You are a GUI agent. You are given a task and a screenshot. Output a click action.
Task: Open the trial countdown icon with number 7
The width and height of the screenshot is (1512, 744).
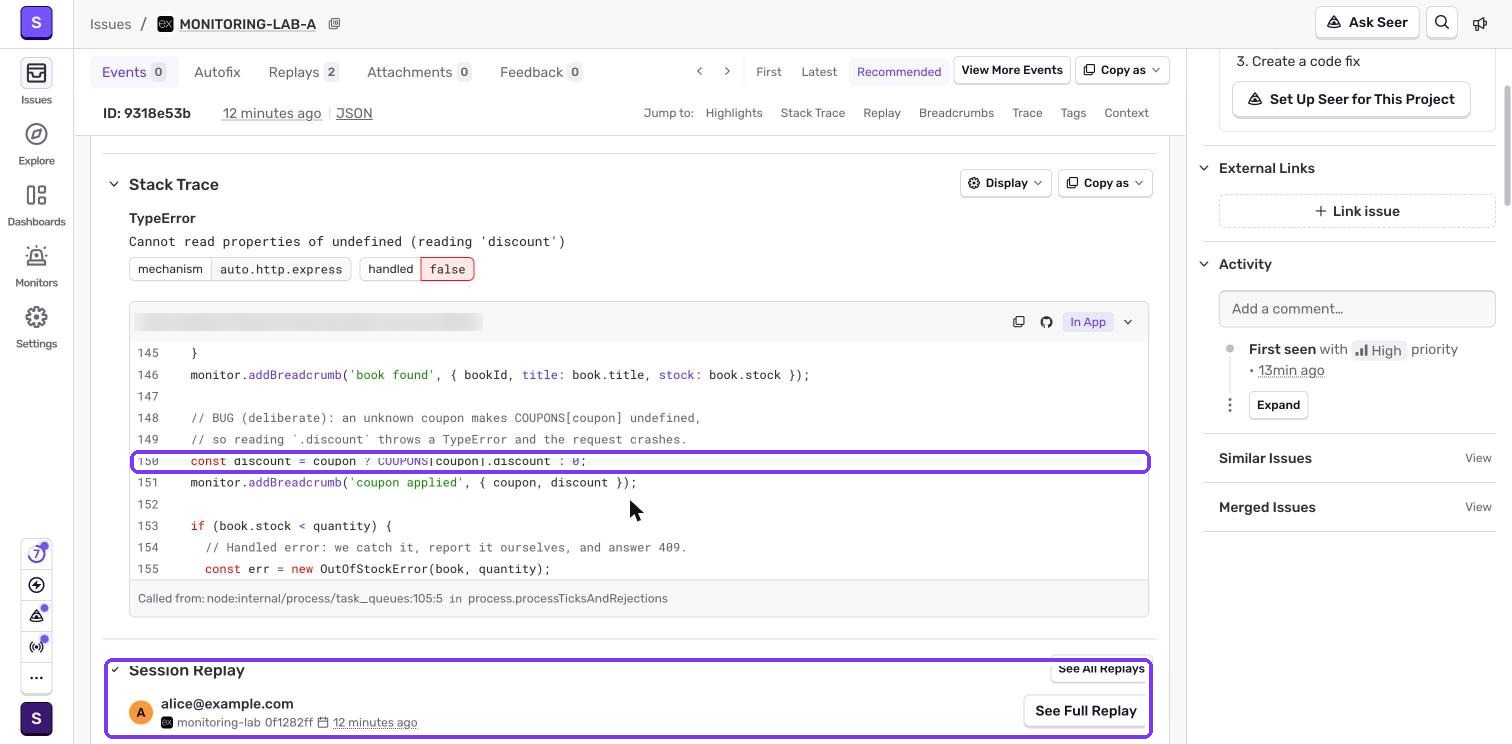37,554
